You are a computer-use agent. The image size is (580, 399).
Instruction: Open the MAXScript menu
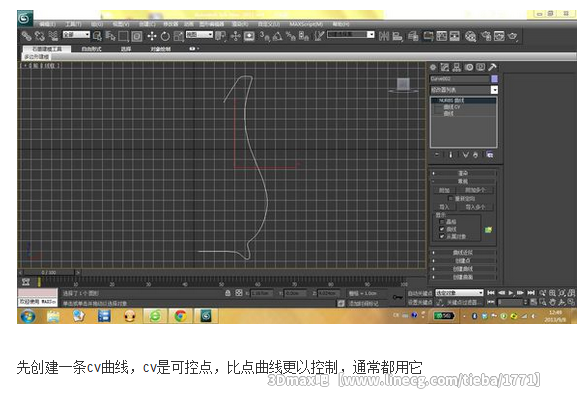(306, 24)
